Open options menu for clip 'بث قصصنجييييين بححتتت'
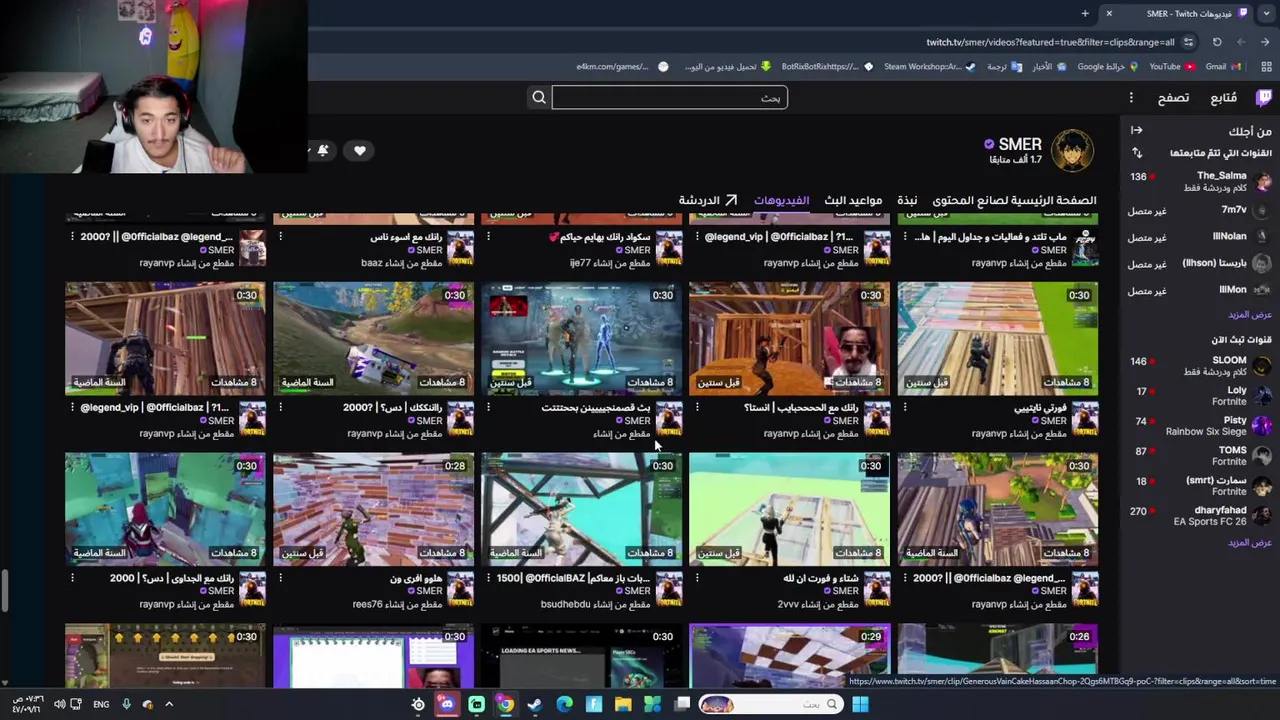This screenshot has width=1280, height=720. tap(488, 408)
